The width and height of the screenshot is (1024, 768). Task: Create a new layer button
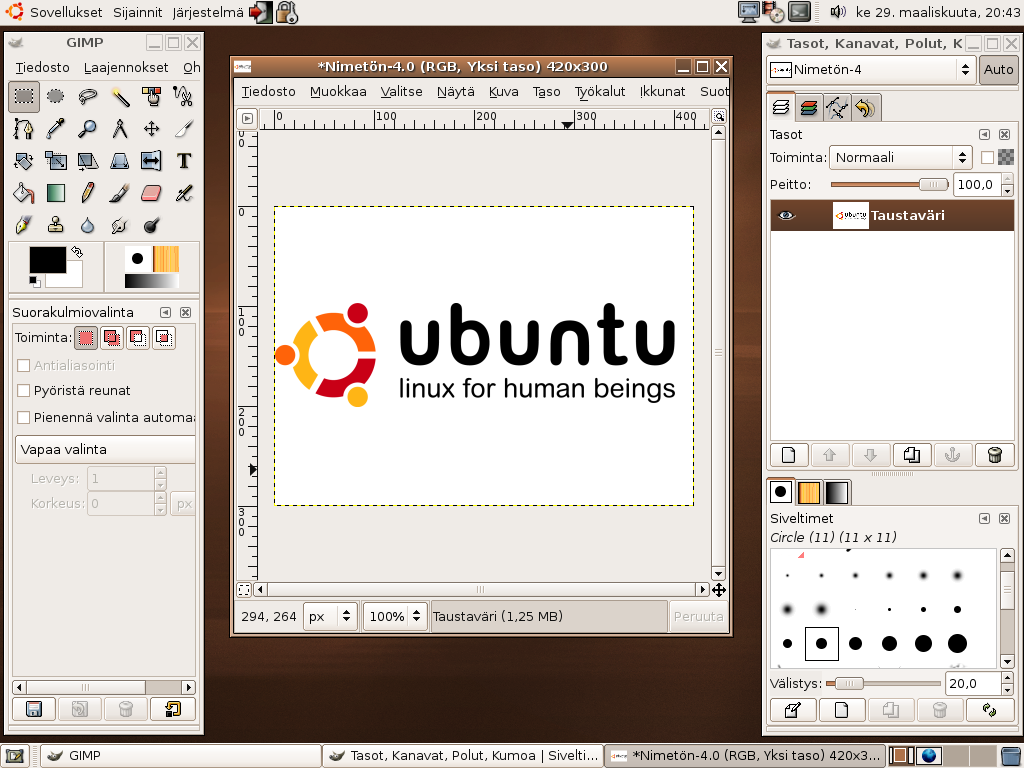pos(789,455)
